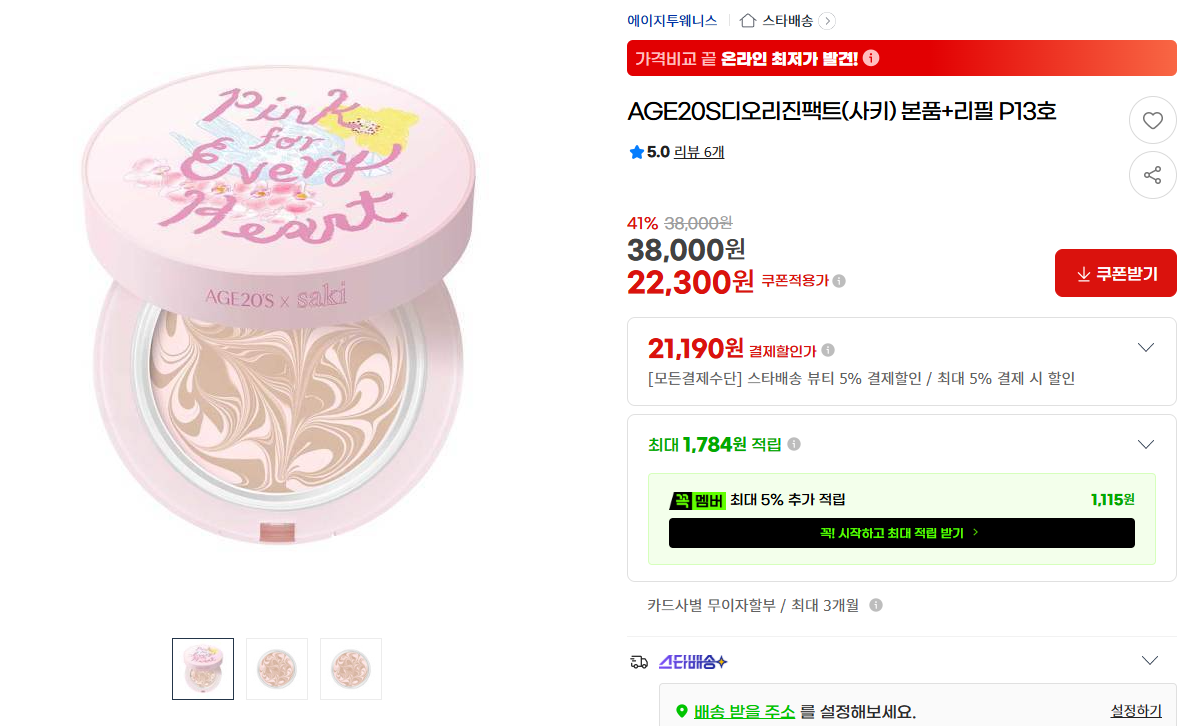
Task: Click info icon beside 쿠폰적용가
Action: tap(839, 281)
